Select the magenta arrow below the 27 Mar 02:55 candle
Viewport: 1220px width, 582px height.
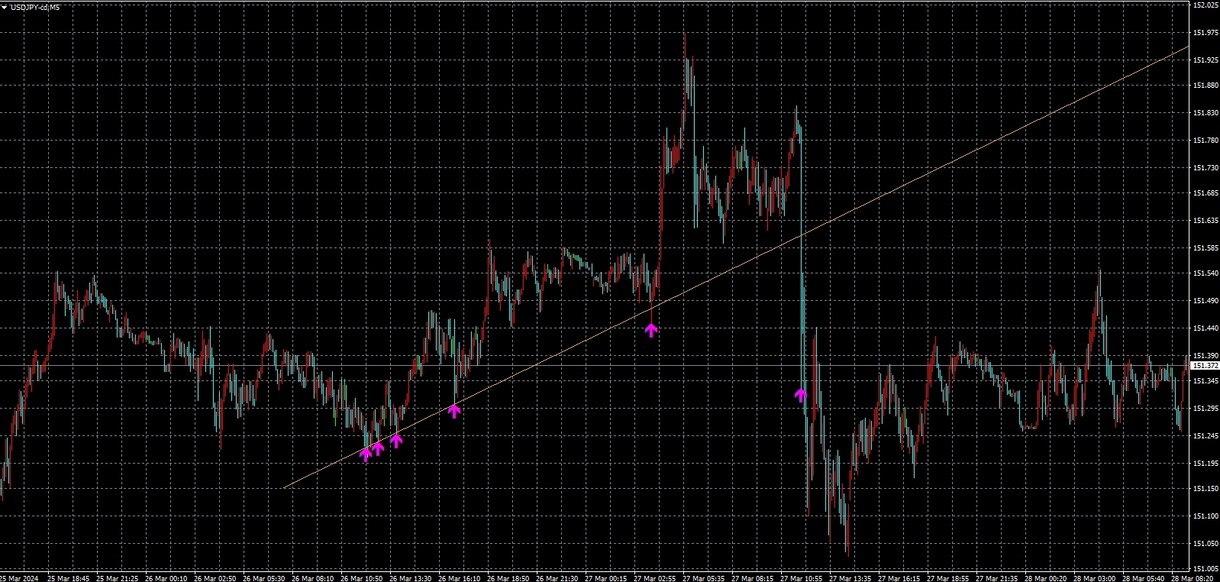point(651,329)
